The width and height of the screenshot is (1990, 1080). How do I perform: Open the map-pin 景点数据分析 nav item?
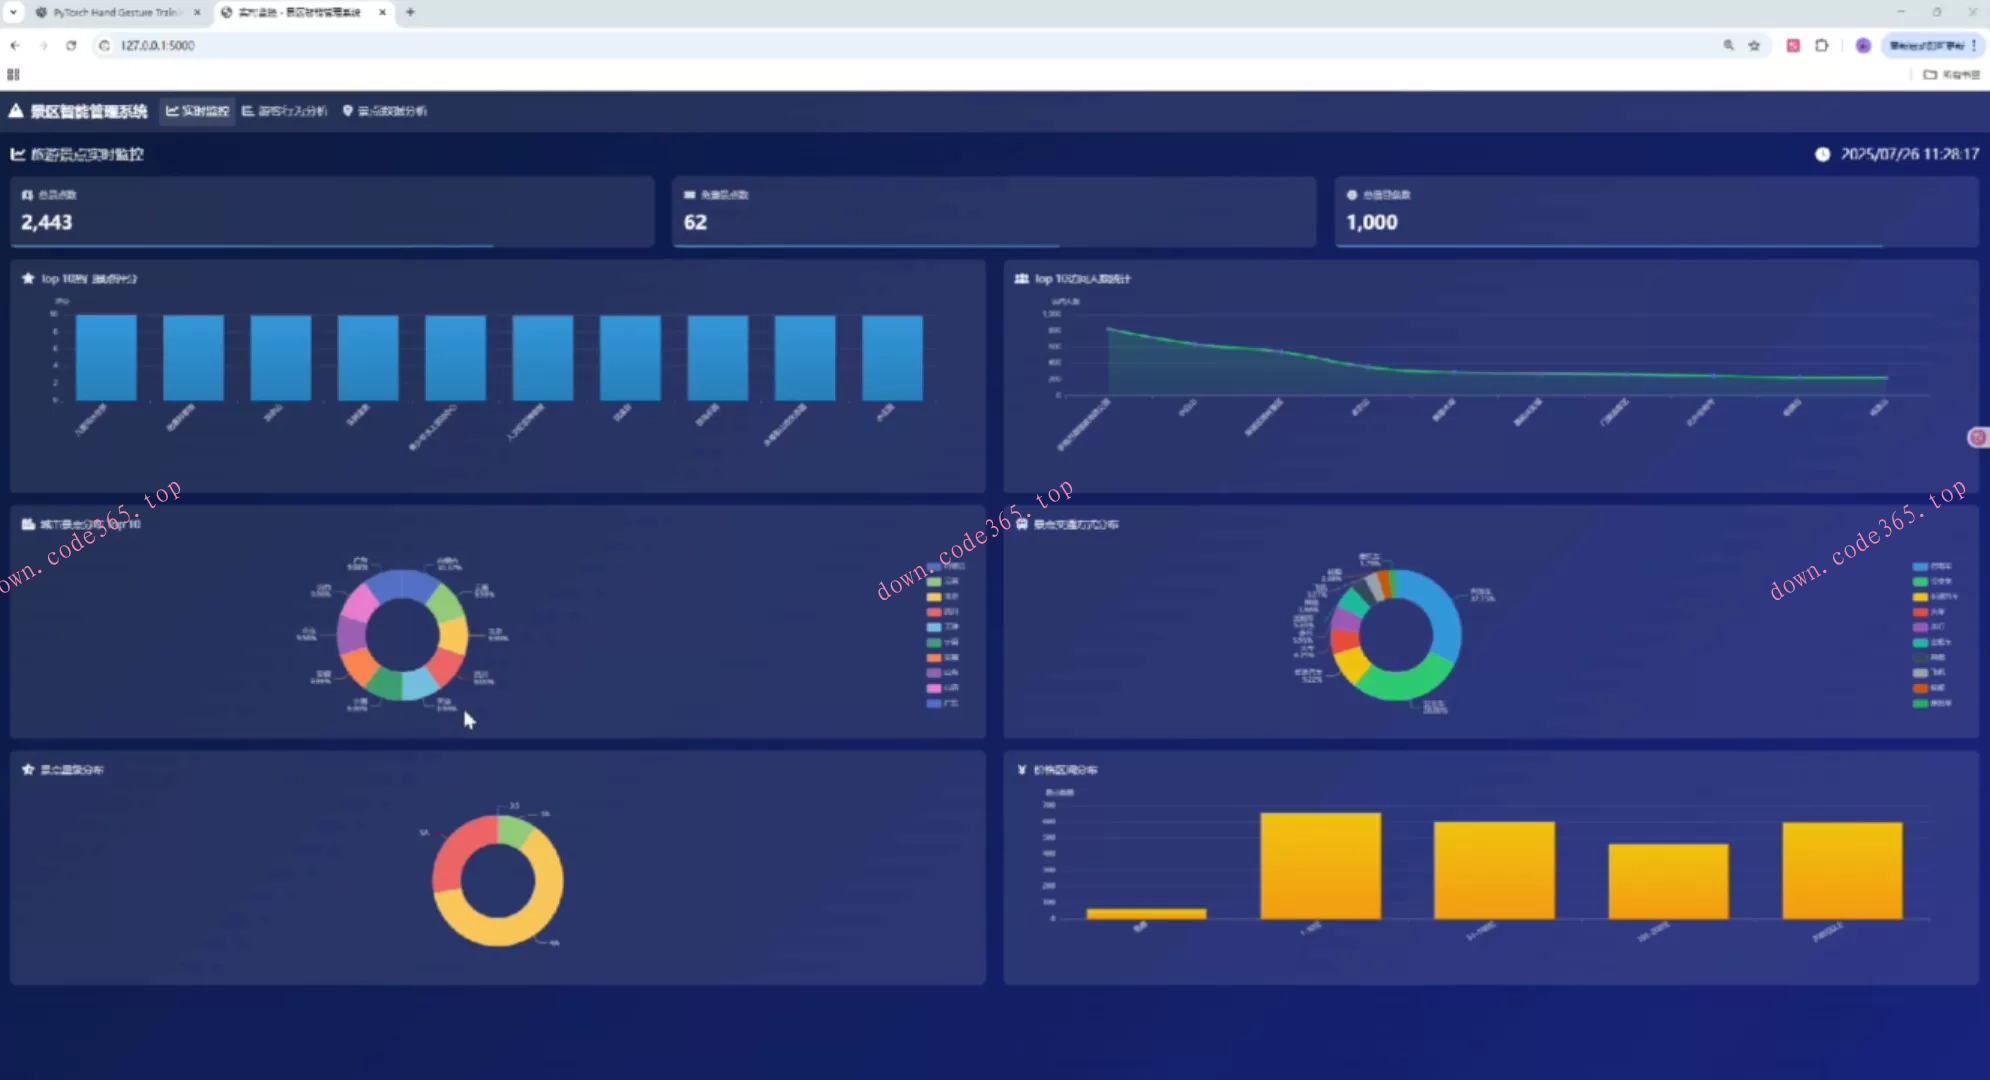pyautogui.click(x=385, y=111)
